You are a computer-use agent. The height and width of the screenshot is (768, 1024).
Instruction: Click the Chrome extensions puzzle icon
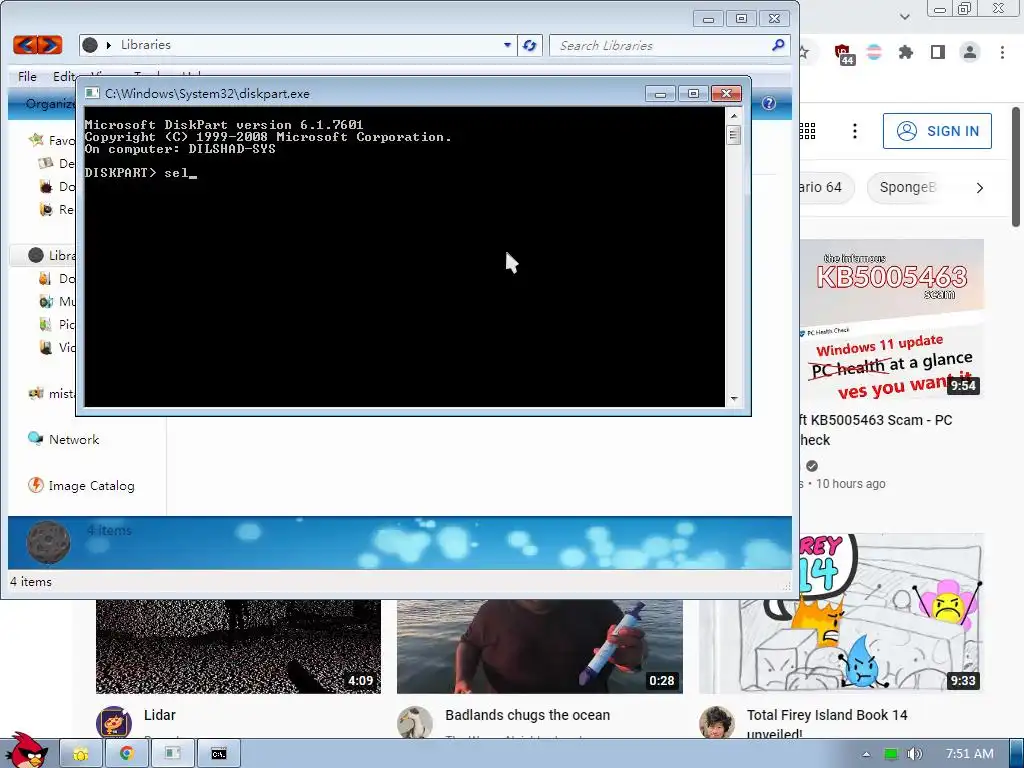click(x=905, y=52)
